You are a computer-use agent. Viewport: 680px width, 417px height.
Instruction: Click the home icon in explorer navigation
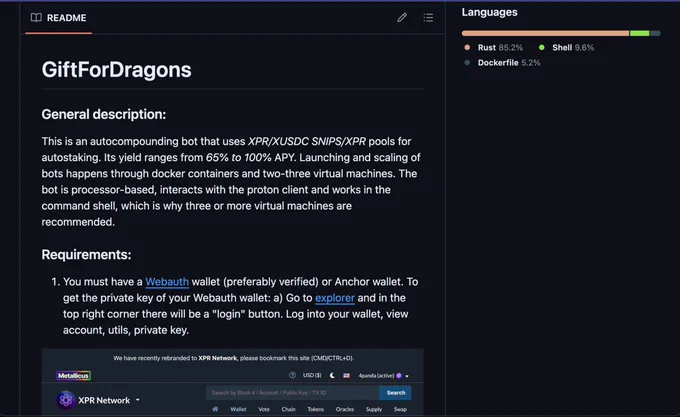pos(215,409)
